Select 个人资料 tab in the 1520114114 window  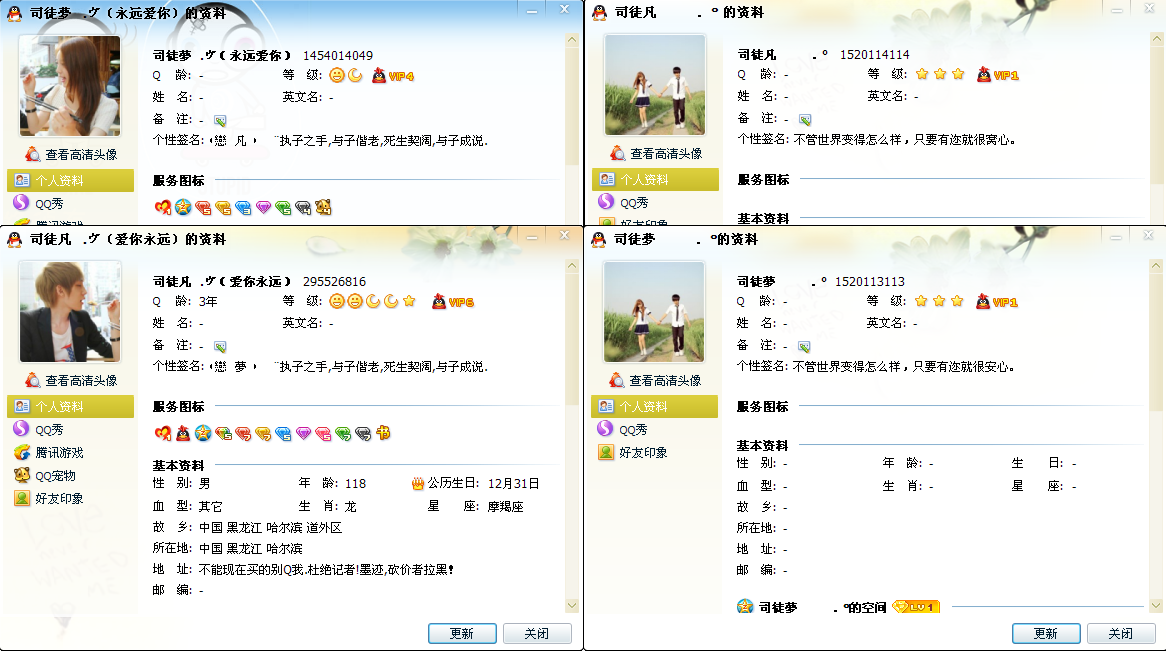point(655,179)
